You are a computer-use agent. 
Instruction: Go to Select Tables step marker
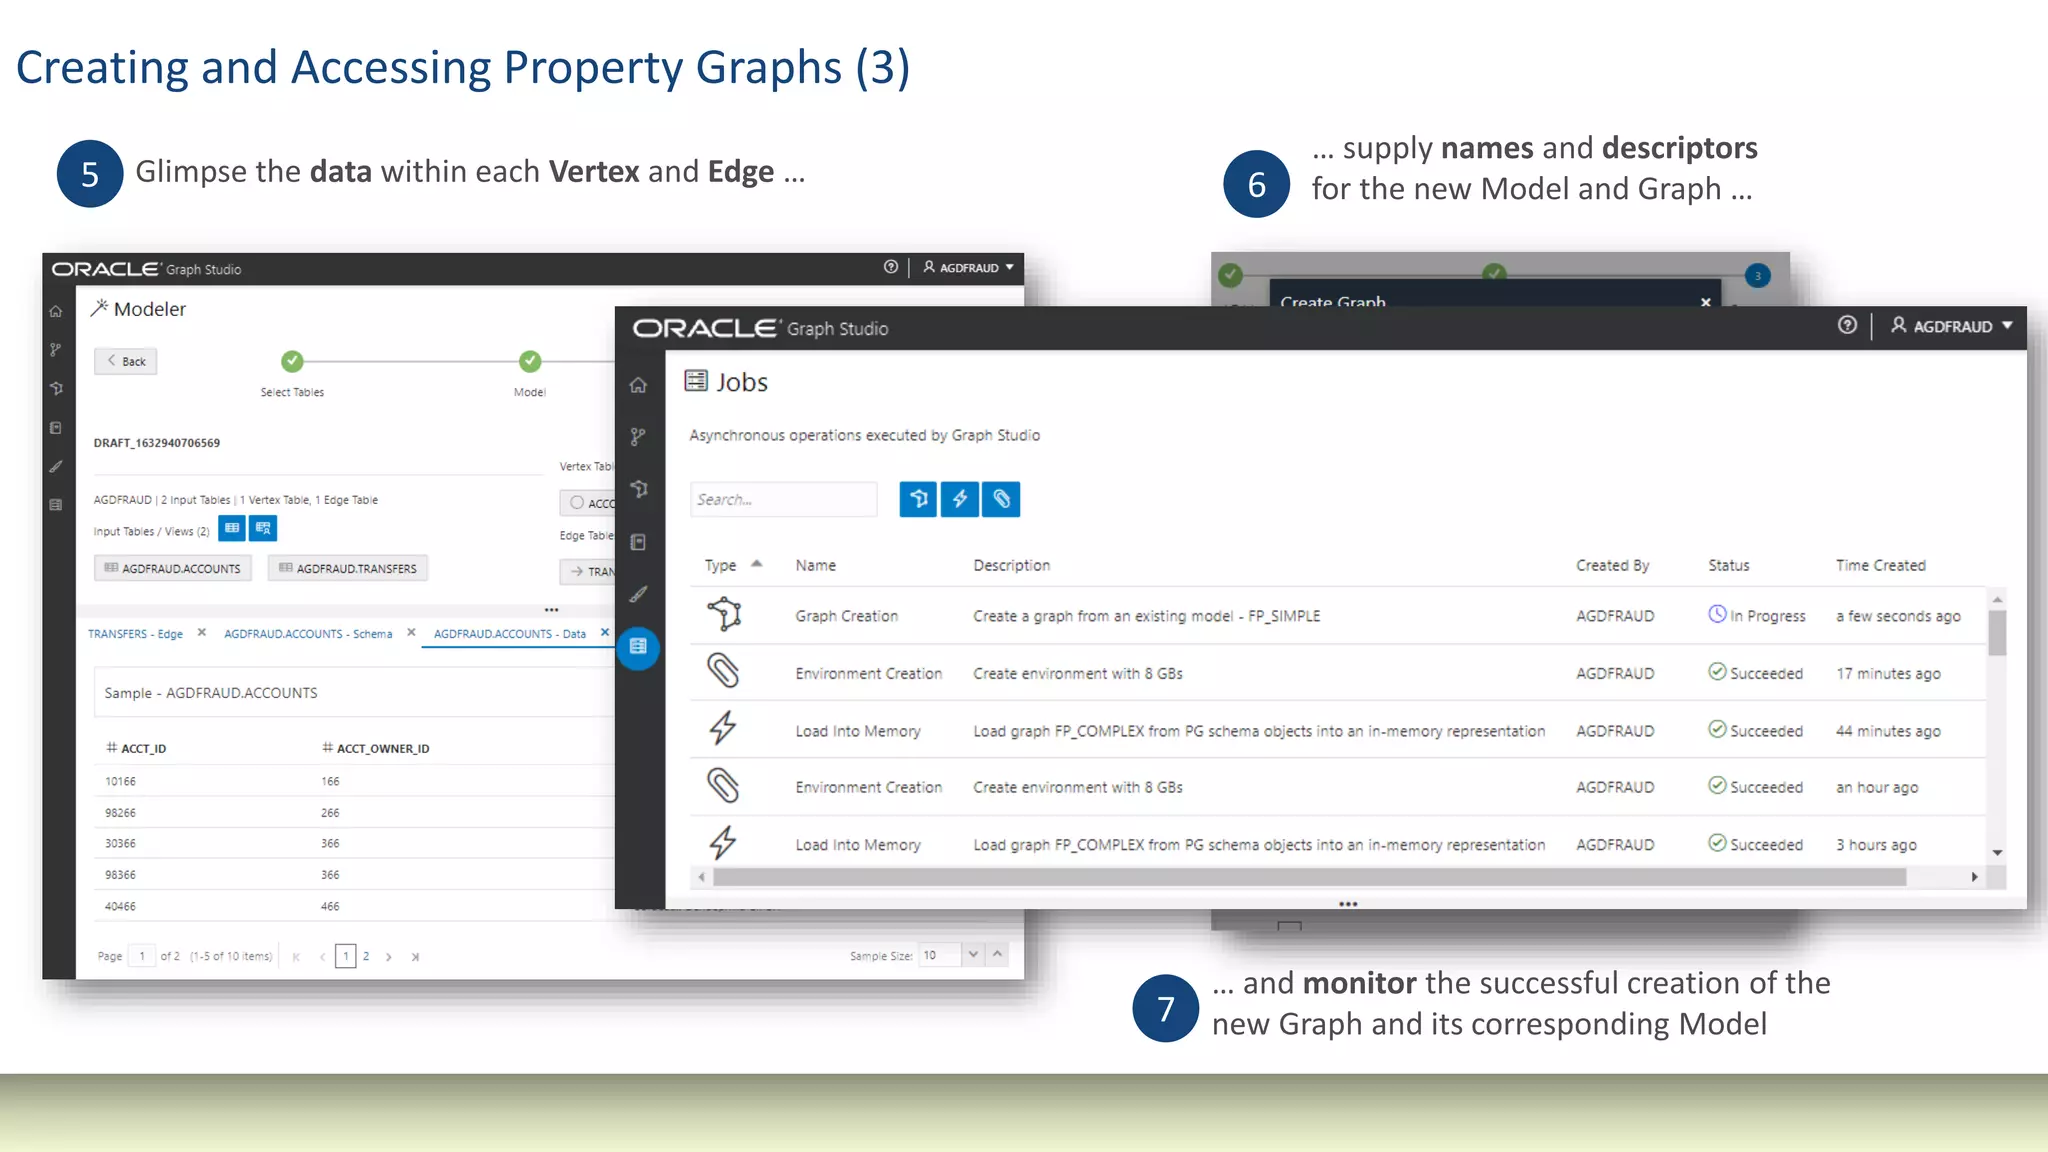point(292,361)
